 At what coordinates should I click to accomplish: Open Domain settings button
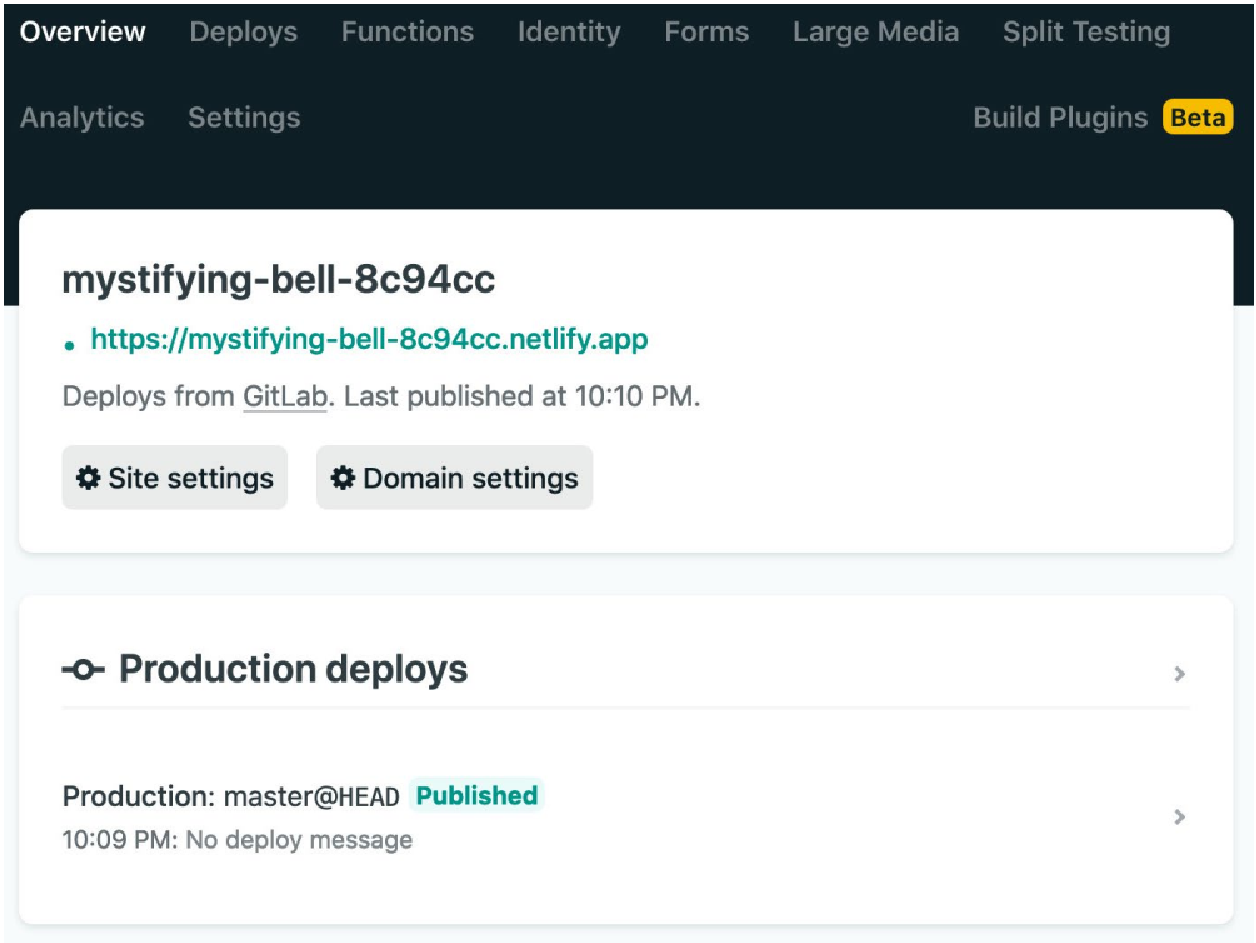click(x=455, y=478)
